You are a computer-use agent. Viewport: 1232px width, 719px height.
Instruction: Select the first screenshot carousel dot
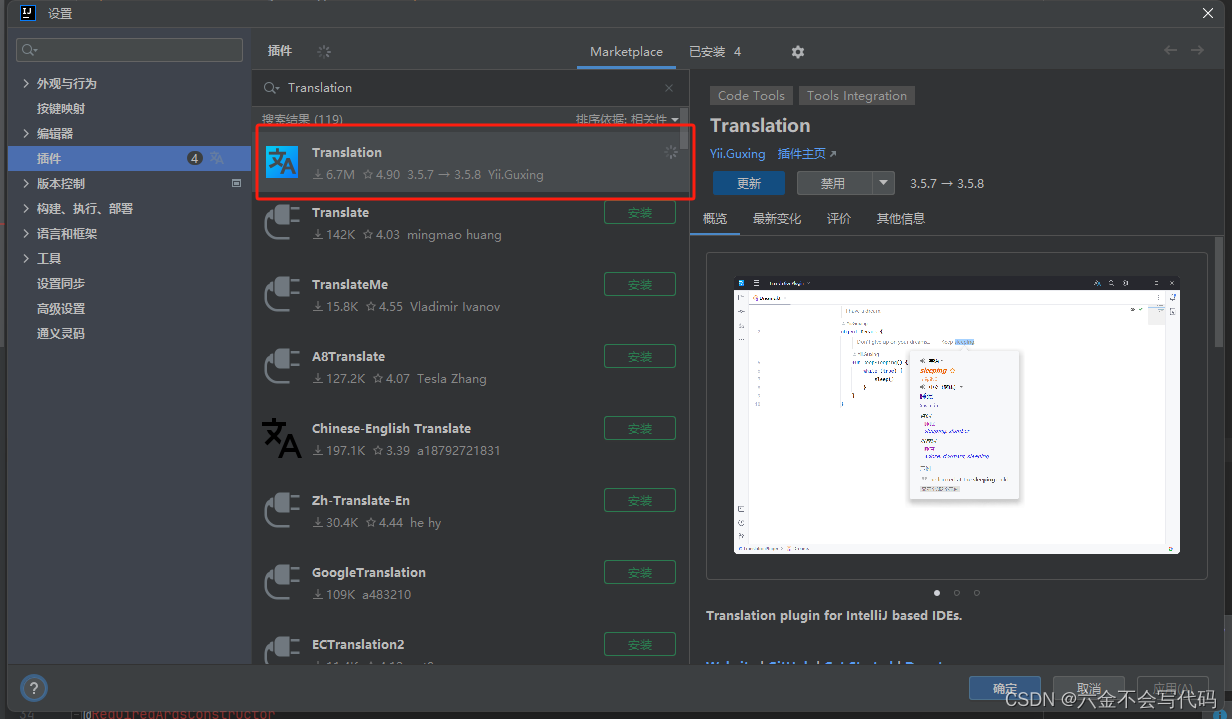[x=937, y=593]
